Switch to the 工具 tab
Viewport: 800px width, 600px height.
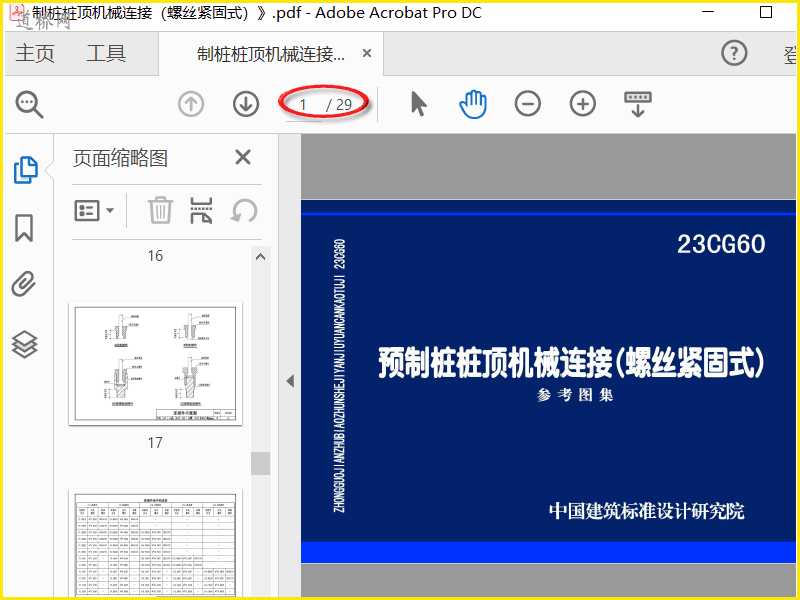pos(106,53)
